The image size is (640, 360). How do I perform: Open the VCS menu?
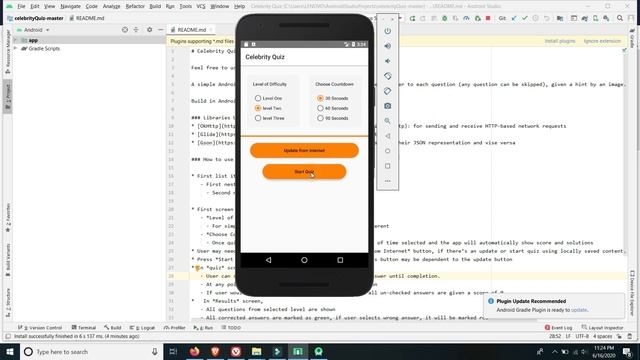[x=200, y=7]
